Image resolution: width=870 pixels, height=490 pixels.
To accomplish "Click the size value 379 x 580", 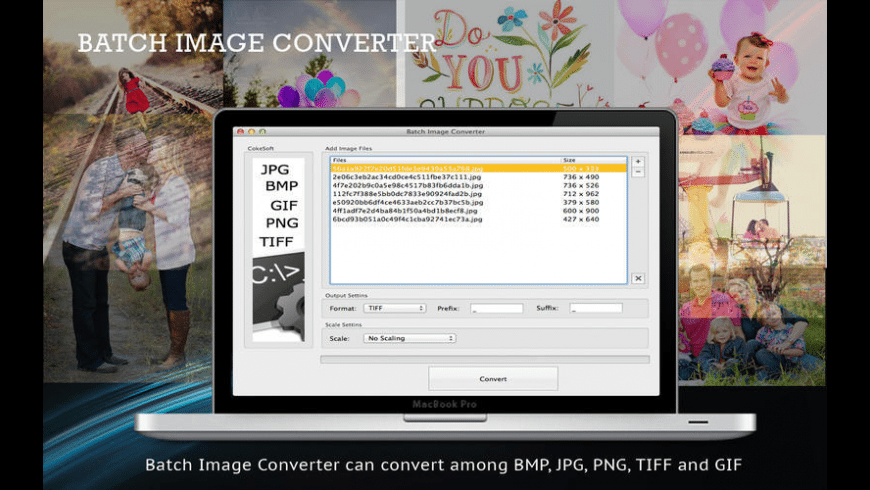I will tap(581, 203).
